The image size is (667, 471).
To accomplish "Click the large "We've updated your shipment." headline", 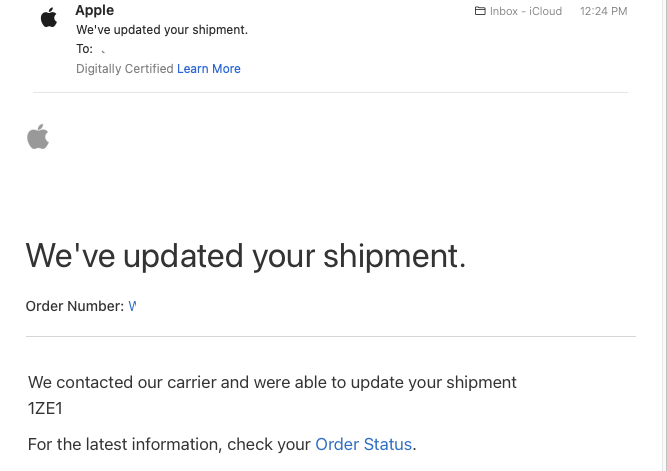I will tap(245, 256).
